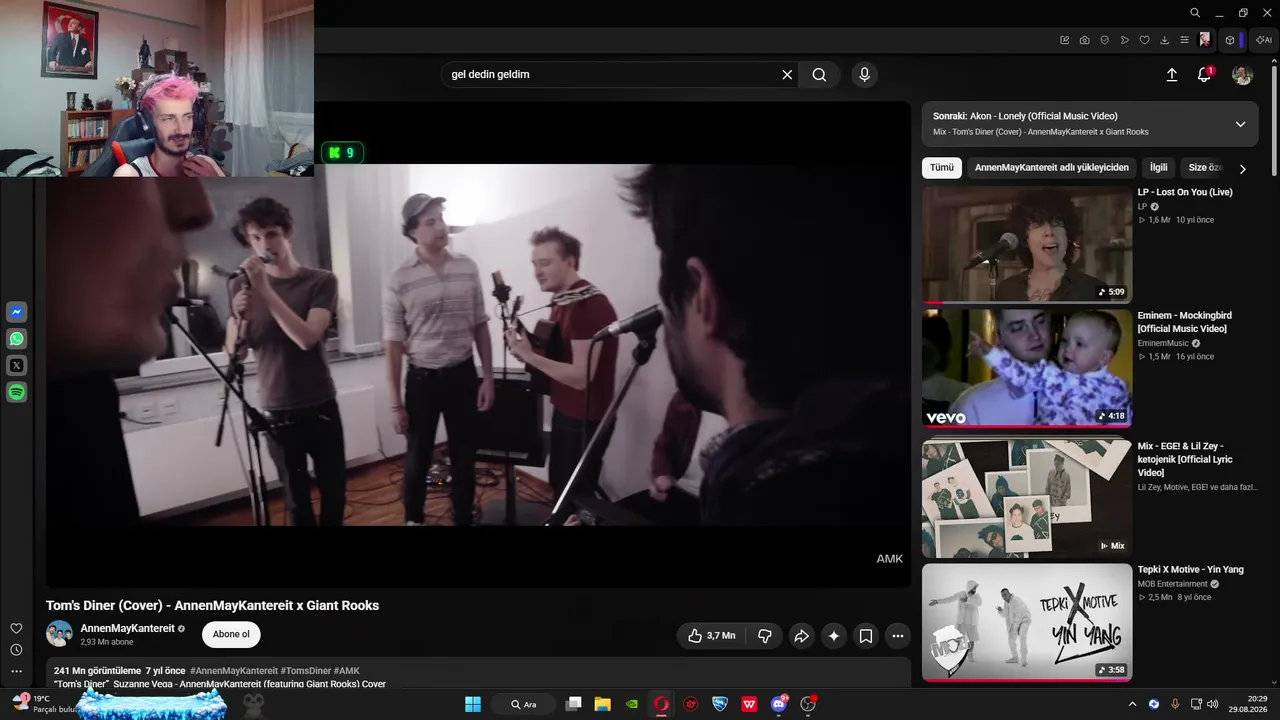Select the İlgili filter chip
This screenshot has height=720, width=1280.
point(1158,168)
